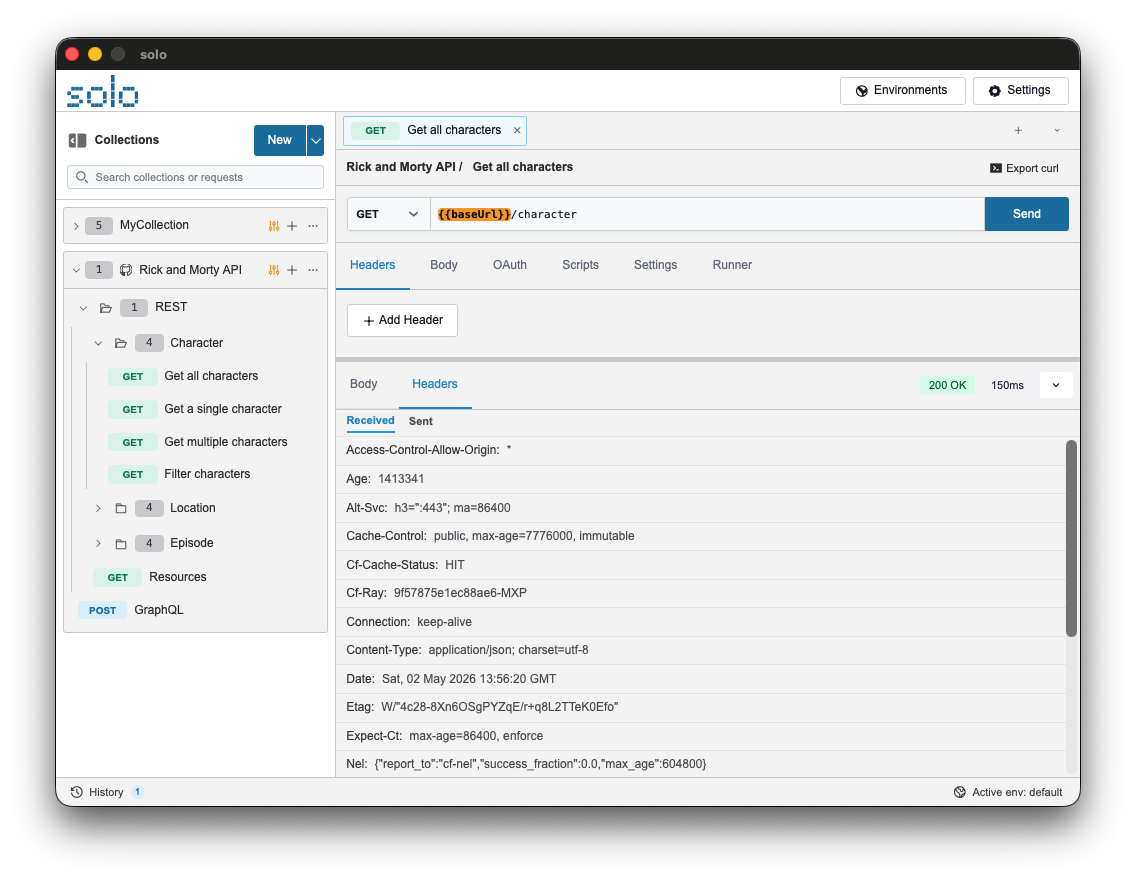This screenshot has height=880, width=1136.
Task: Click Add Header
Action: 402,320
